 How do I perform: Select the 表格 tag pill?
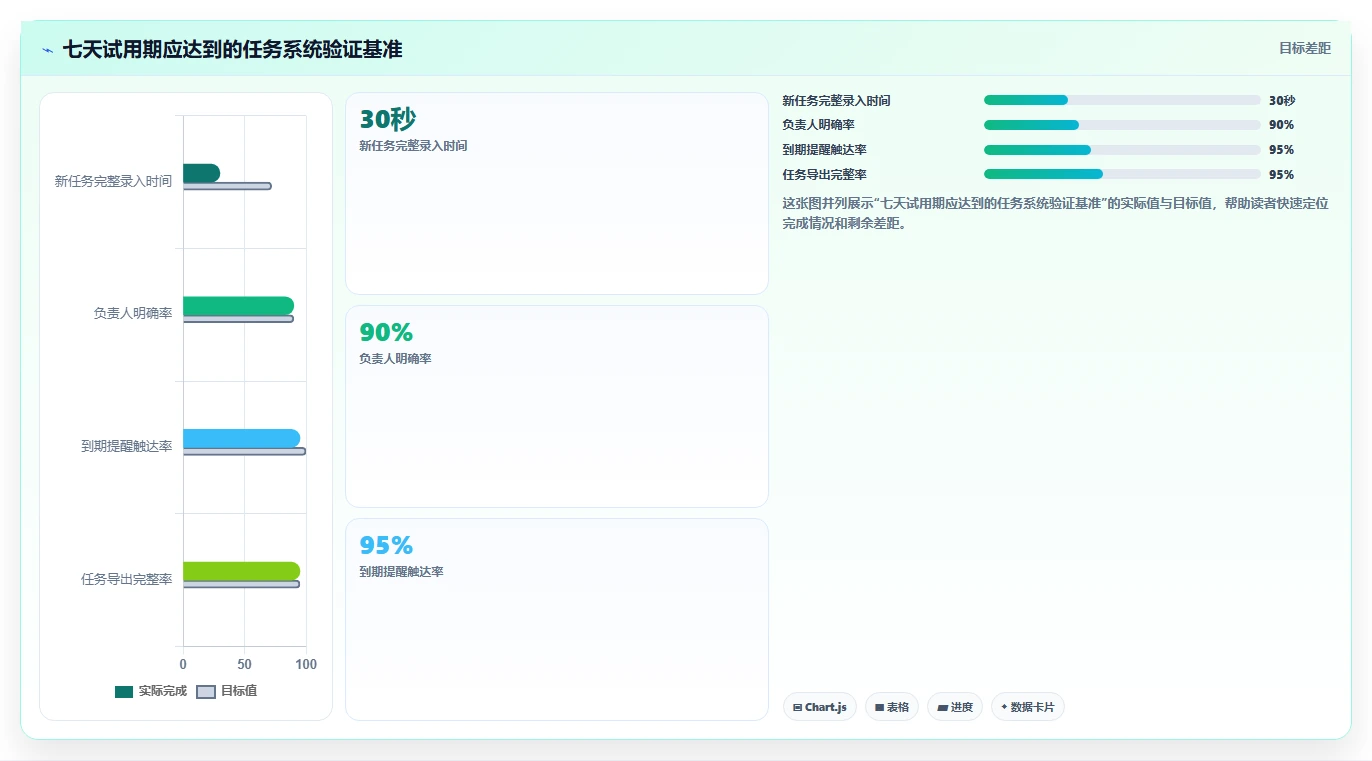click(892, 707)
